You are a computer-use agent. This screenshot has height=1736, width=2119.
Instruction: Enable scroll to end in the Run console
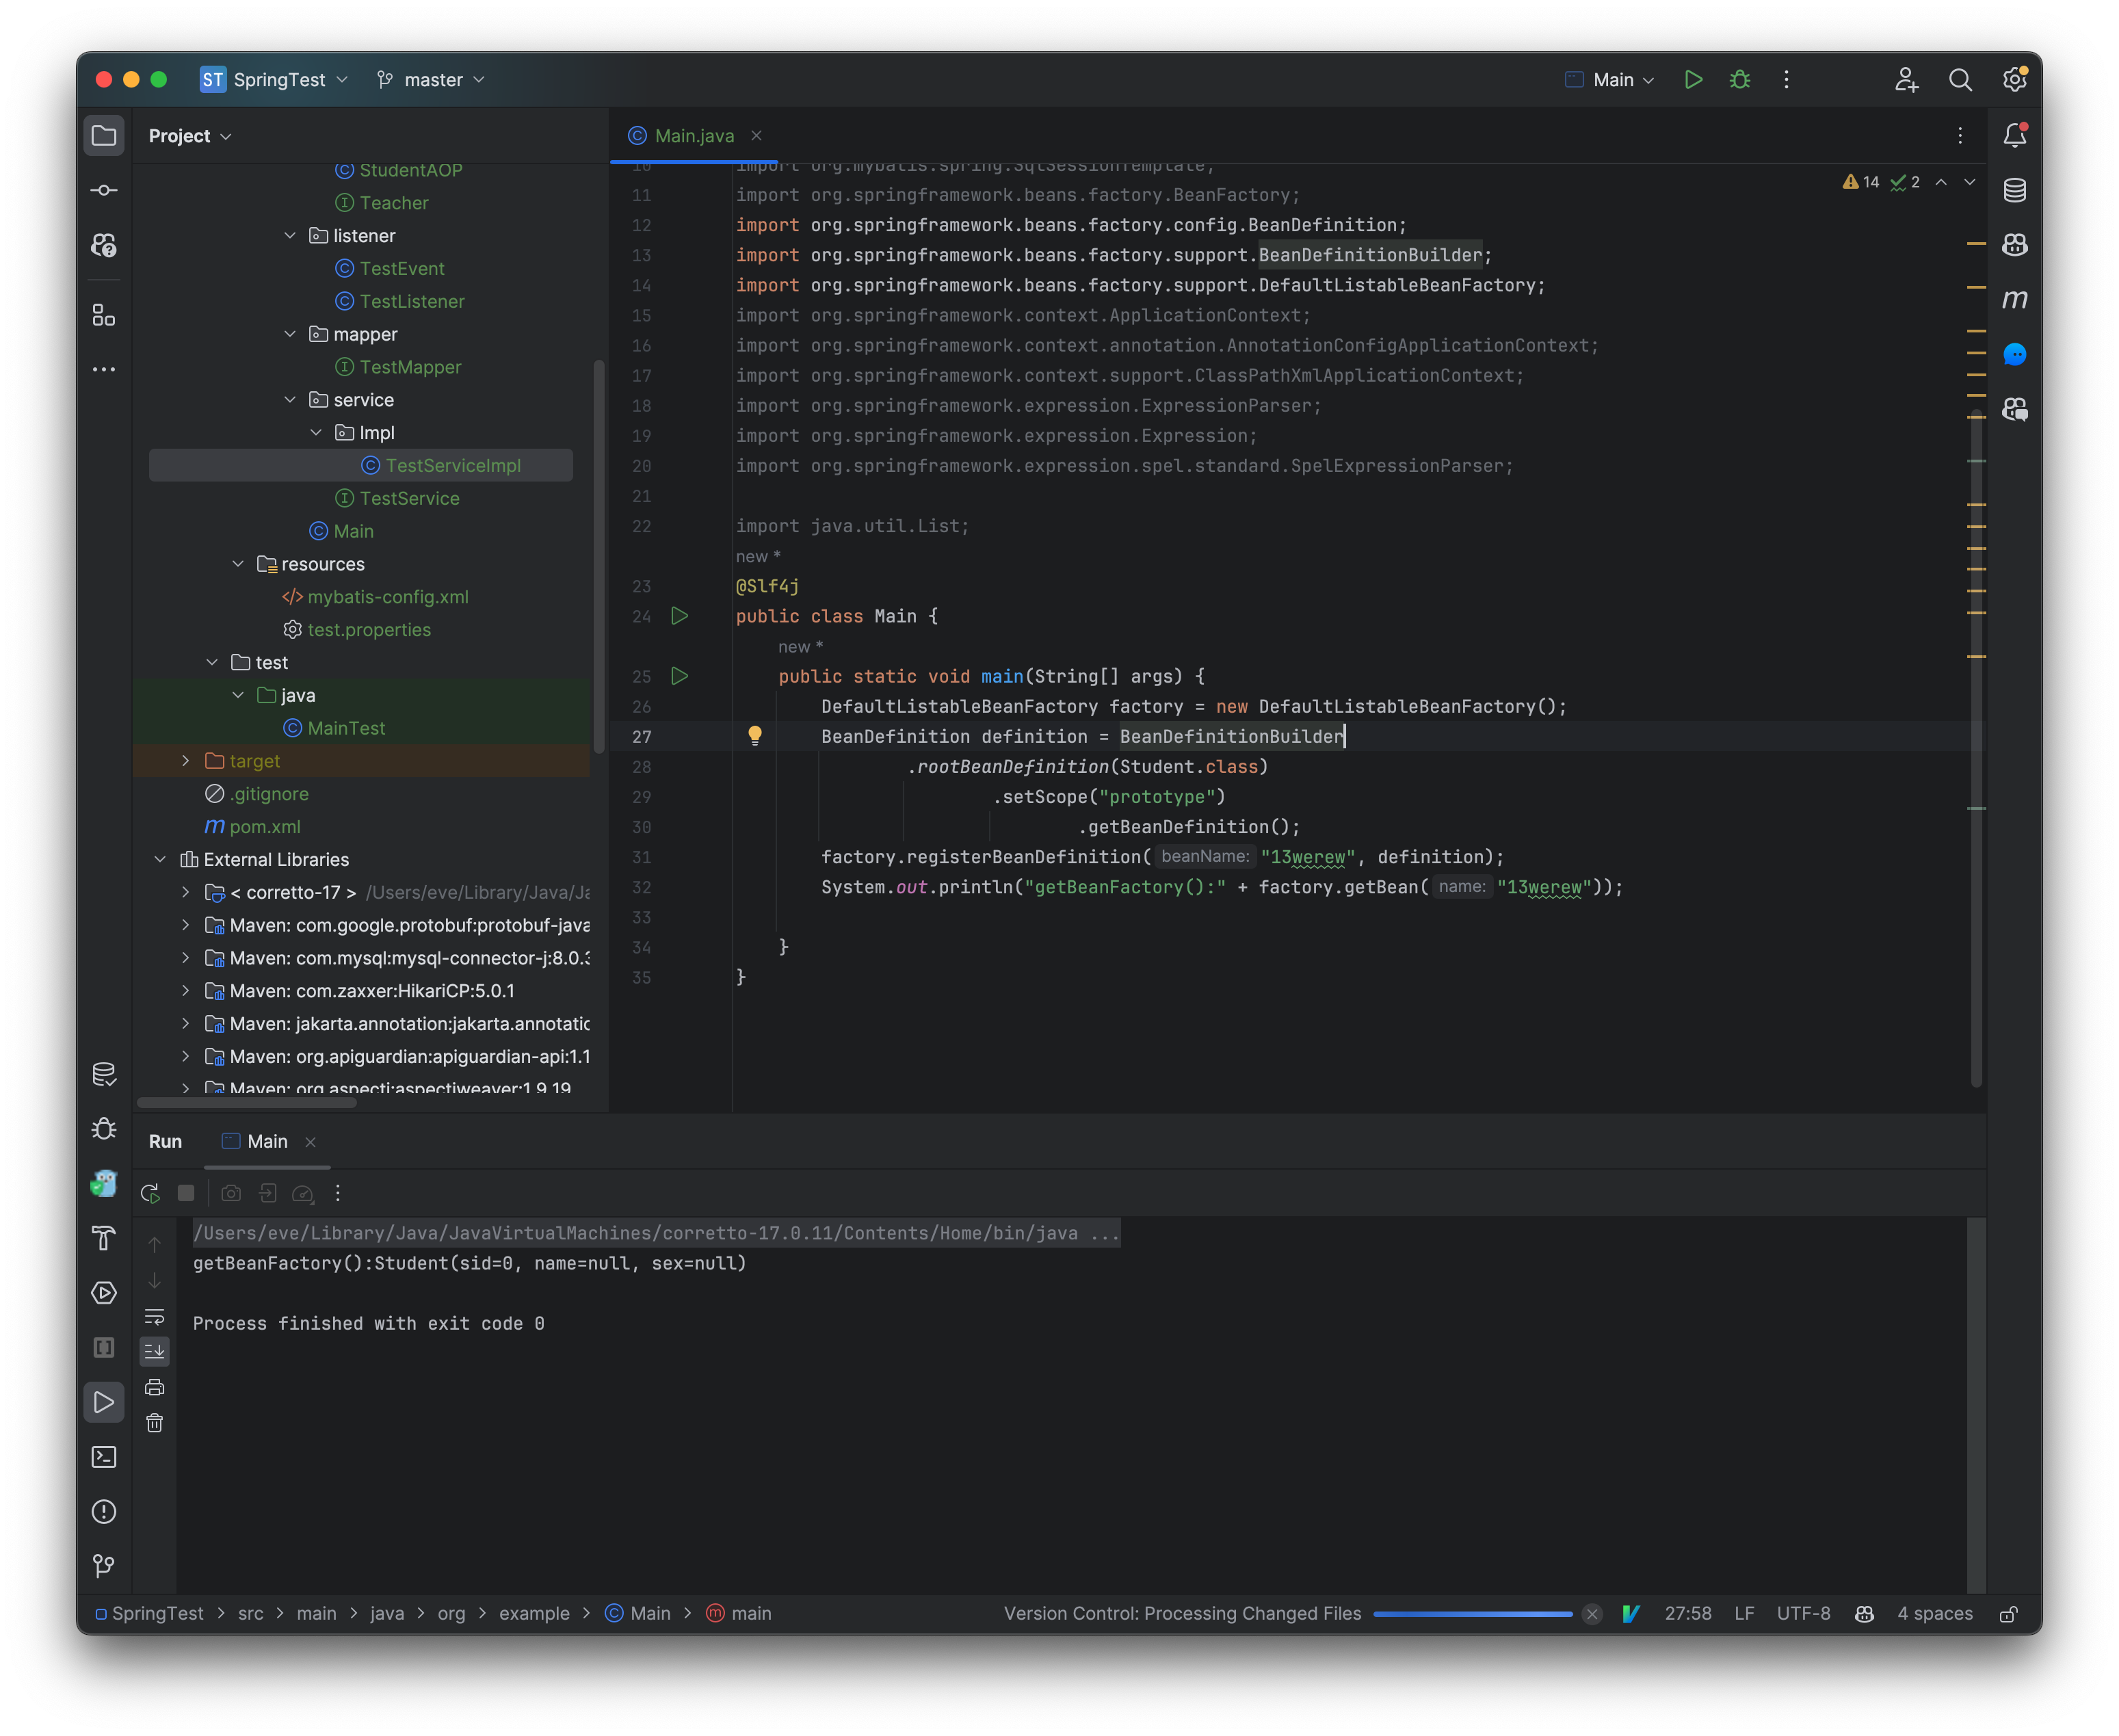pyautogui.click(x=155, y=1351)
